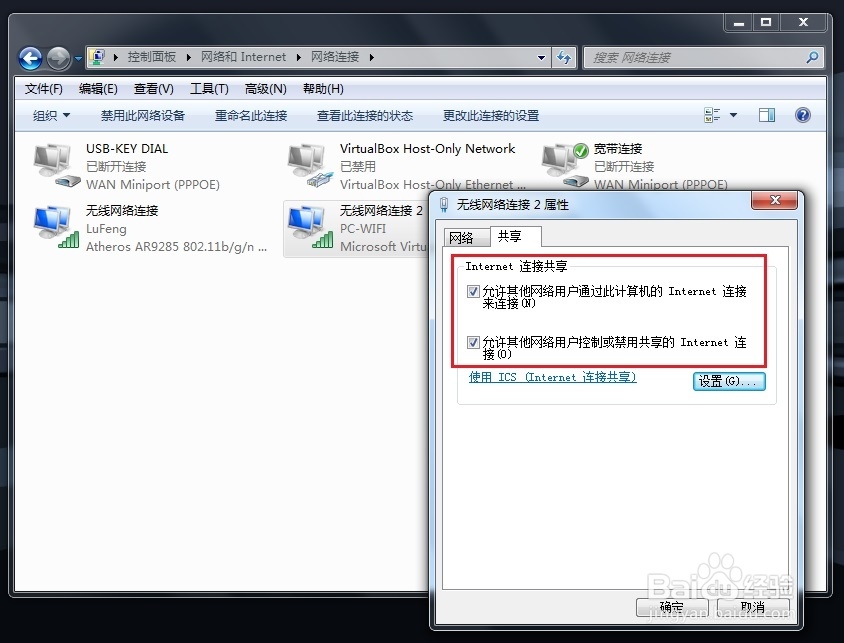Click the 网络连接 breadcrumb
The height and width of the screenshot is (643, 844).
(335, 57)
